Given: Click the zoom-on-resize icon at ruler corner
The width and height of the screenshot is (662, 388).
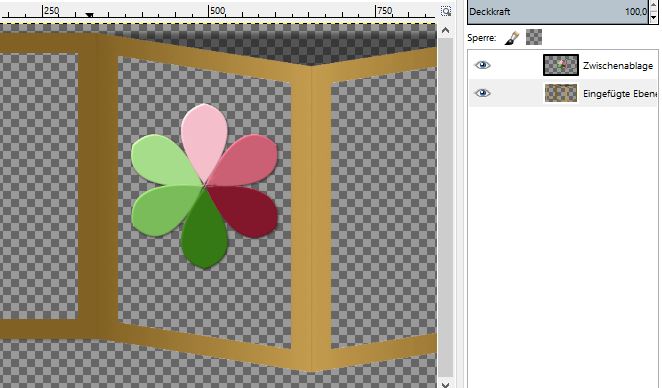Looking at the screenshot, I should [446, 11].
